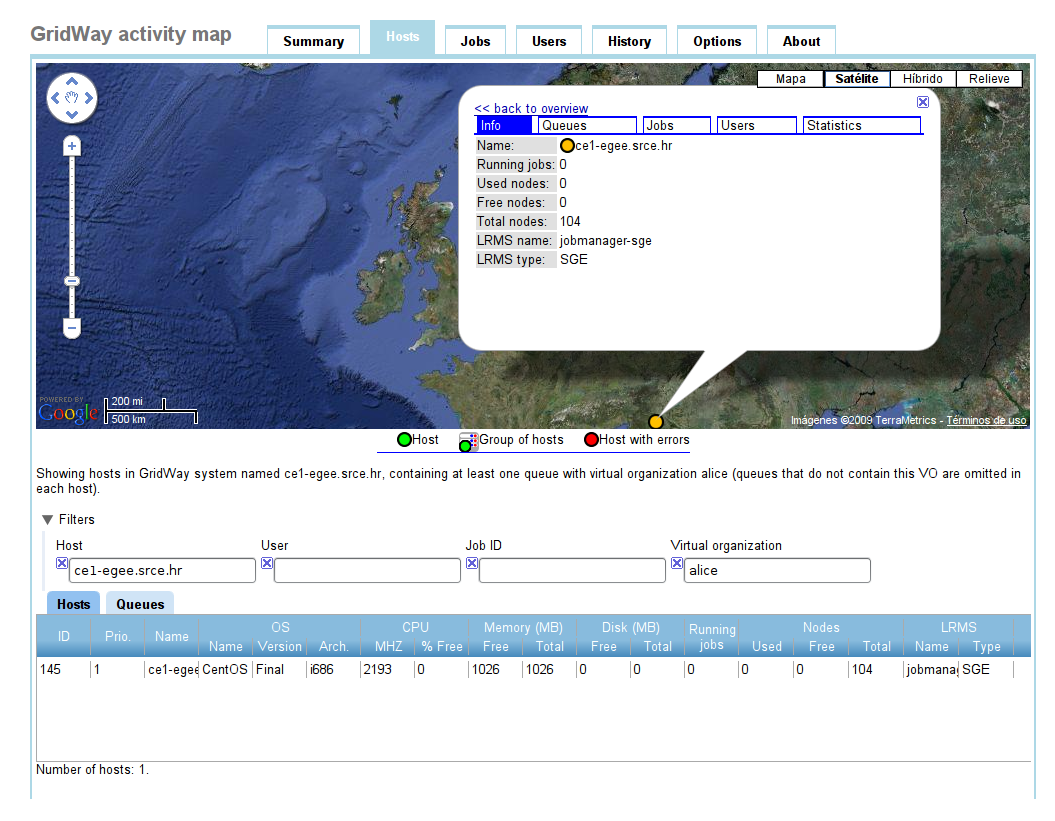This screenshot has height=821, width=1055.
Task: Sort by CPU MHZ column
Action: (x=388, y=646)
